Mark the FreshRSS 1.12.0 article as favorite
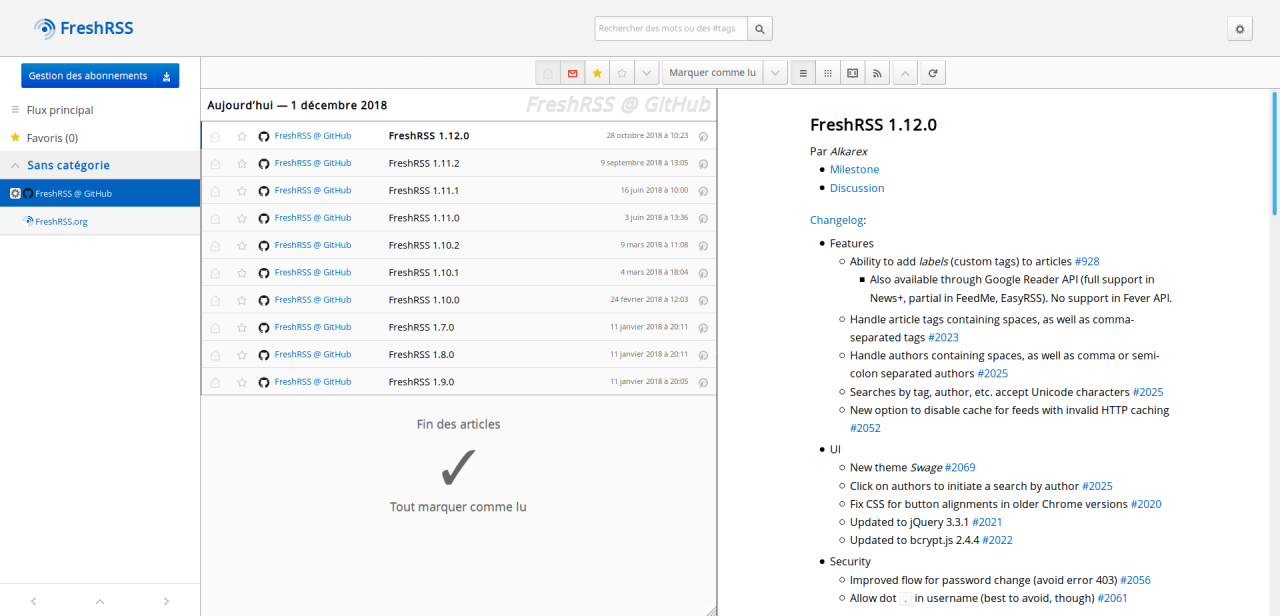 coord(240,135)
